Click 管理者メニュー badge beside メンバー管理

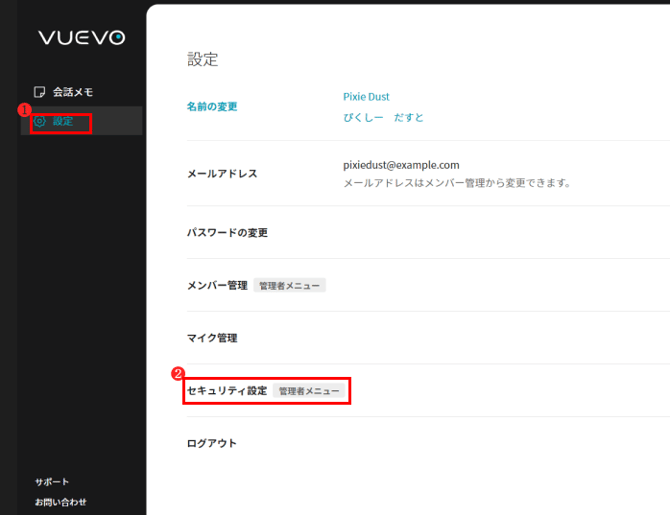point(290,286)
